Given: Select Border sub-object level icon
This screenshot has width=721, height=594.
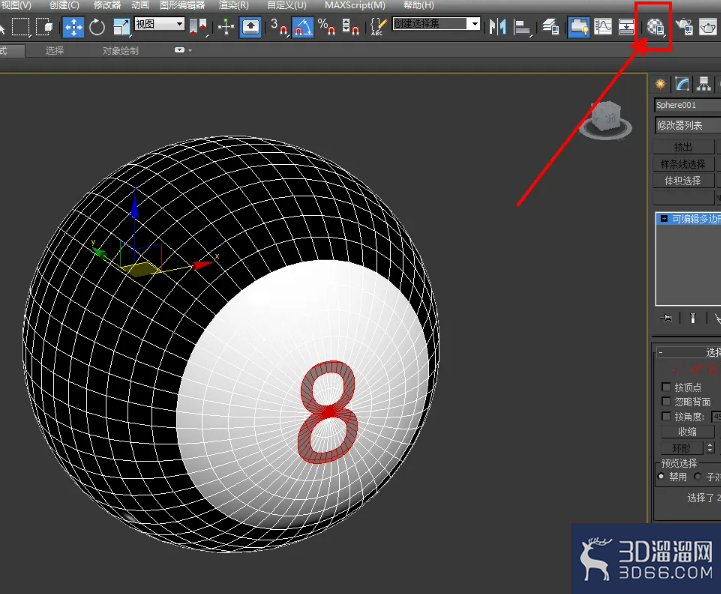Looking at the screenshot, I should (712, 369).
